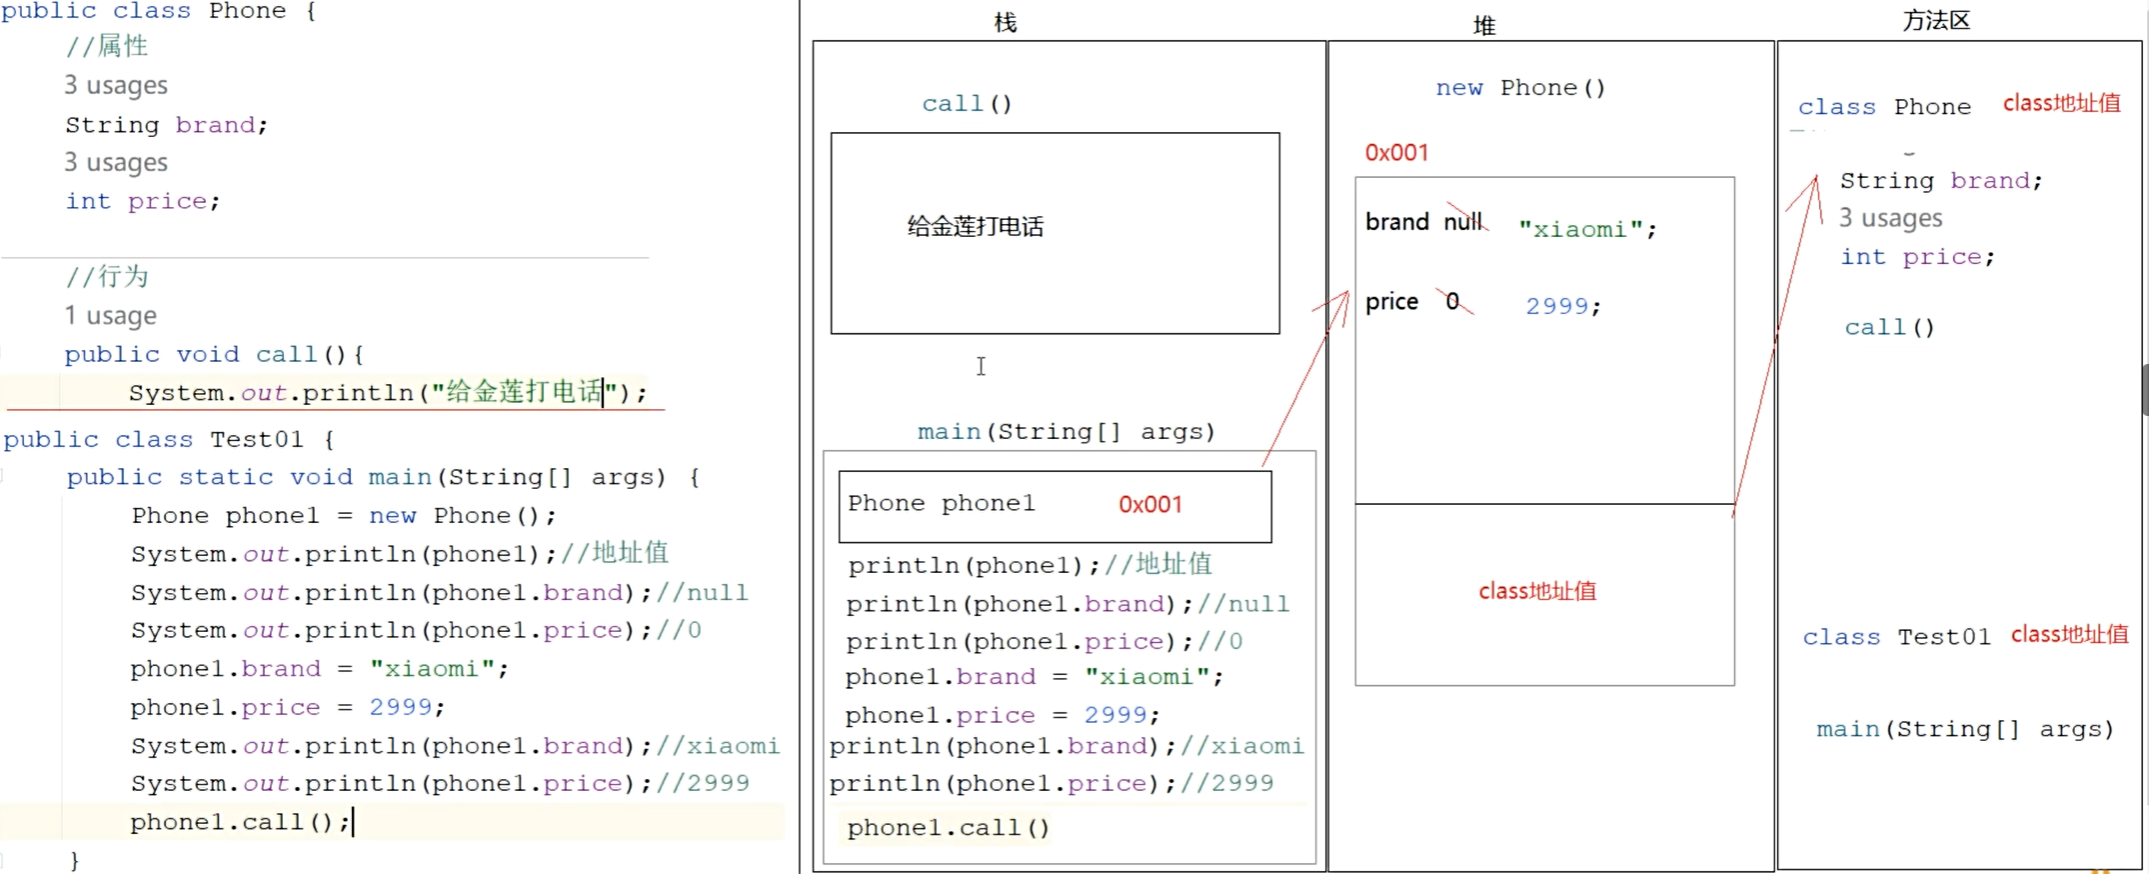Click 'phone1.brand = "xiaomi";' in the code editor

(320, 669)
